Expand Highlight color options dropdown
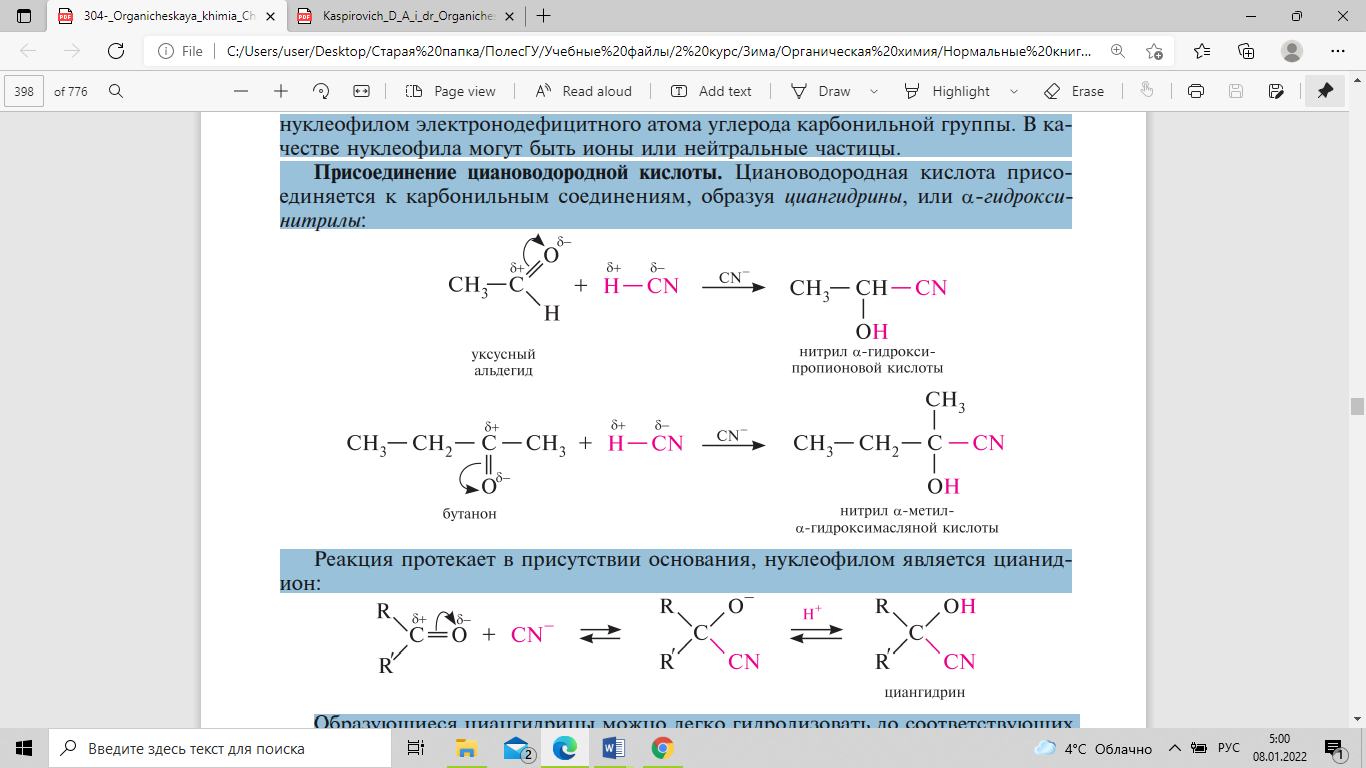This screenshot has height=768, width=1366. pos(1014,91)
